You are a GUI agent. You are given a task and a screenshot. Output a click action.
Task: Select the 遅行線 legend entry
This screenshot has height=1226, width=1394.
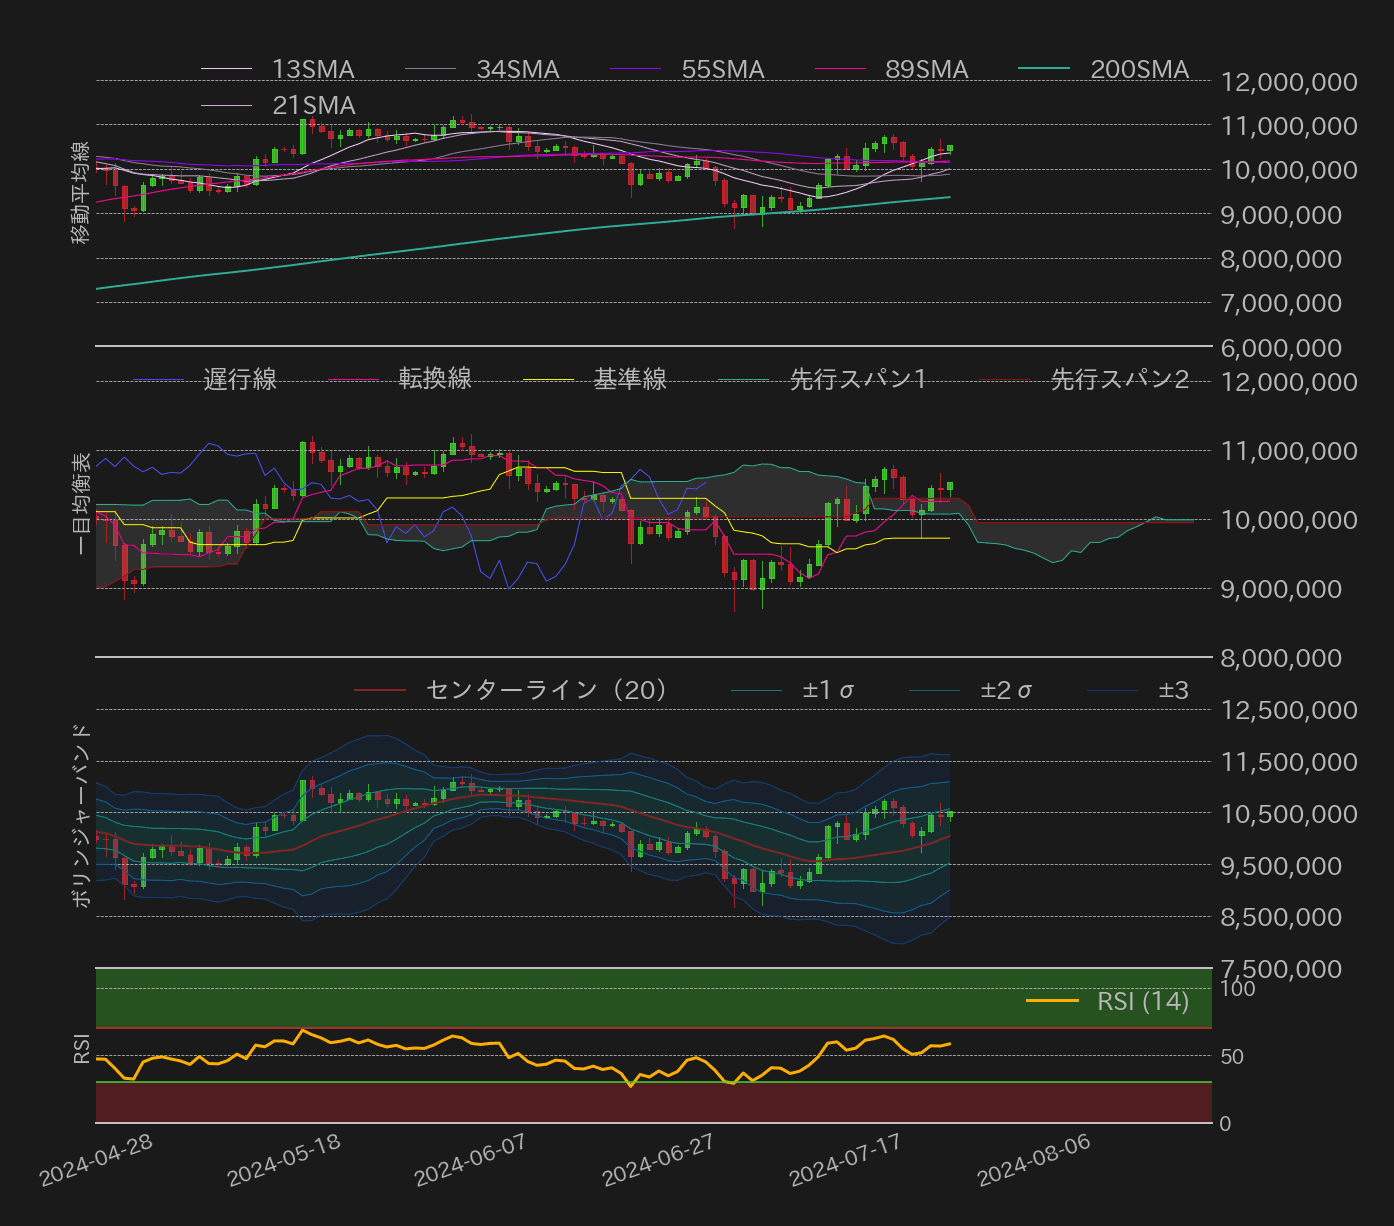(241, 378)
